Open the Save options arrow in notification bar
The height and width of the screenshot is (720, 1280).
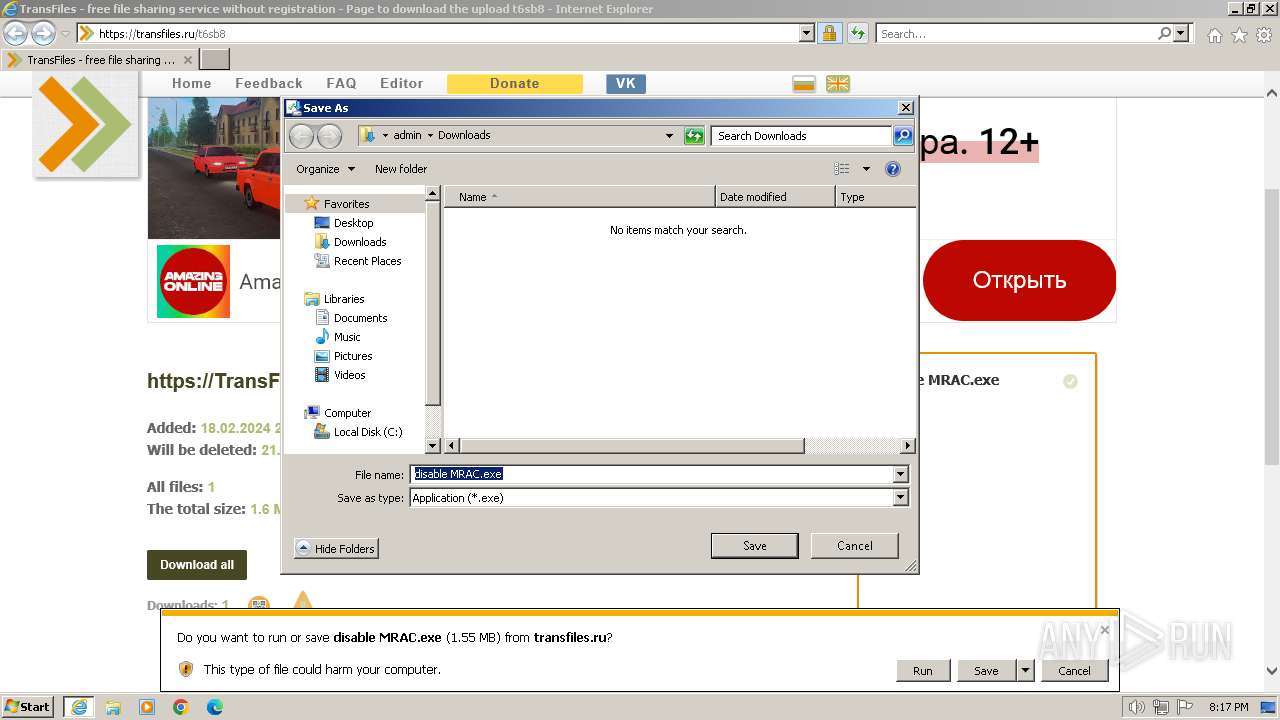coord(1025,671)
